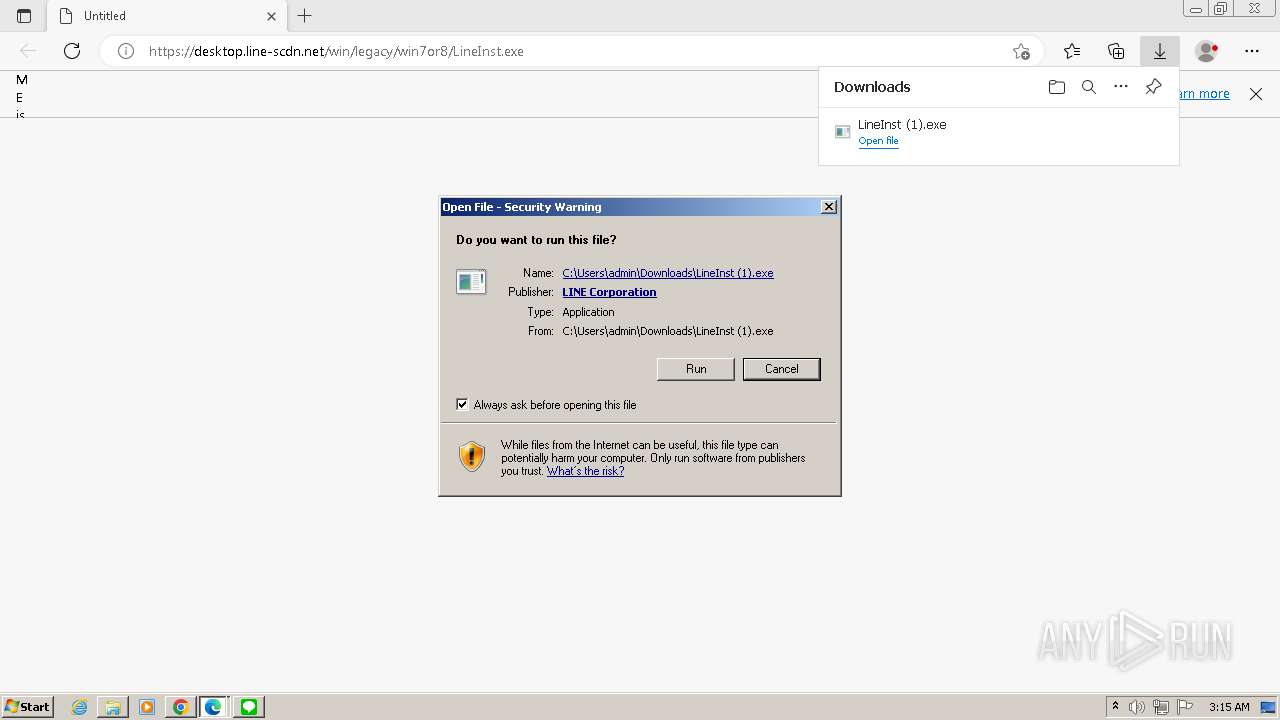Viewport: 1280px width, 720px height.
Task: Open Collections panel
Action: (1116, 51)
